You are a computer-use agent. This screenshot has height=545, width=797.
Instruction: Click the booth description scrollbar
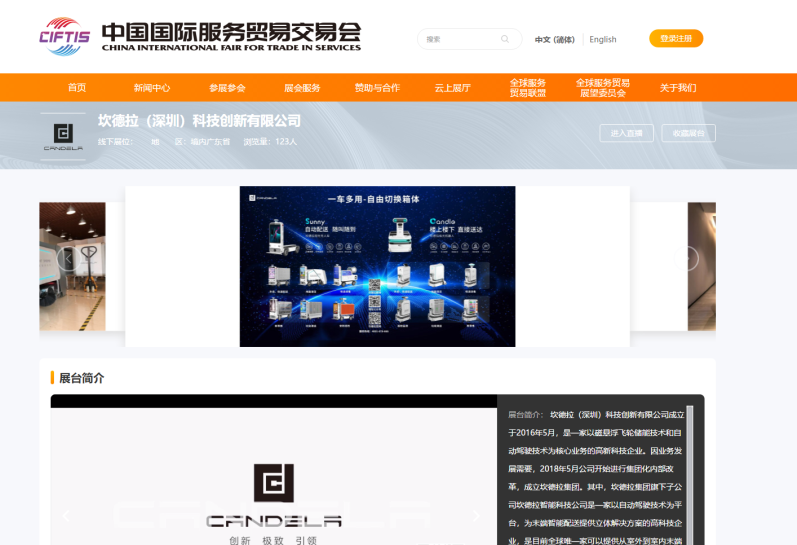pos(690,470)
